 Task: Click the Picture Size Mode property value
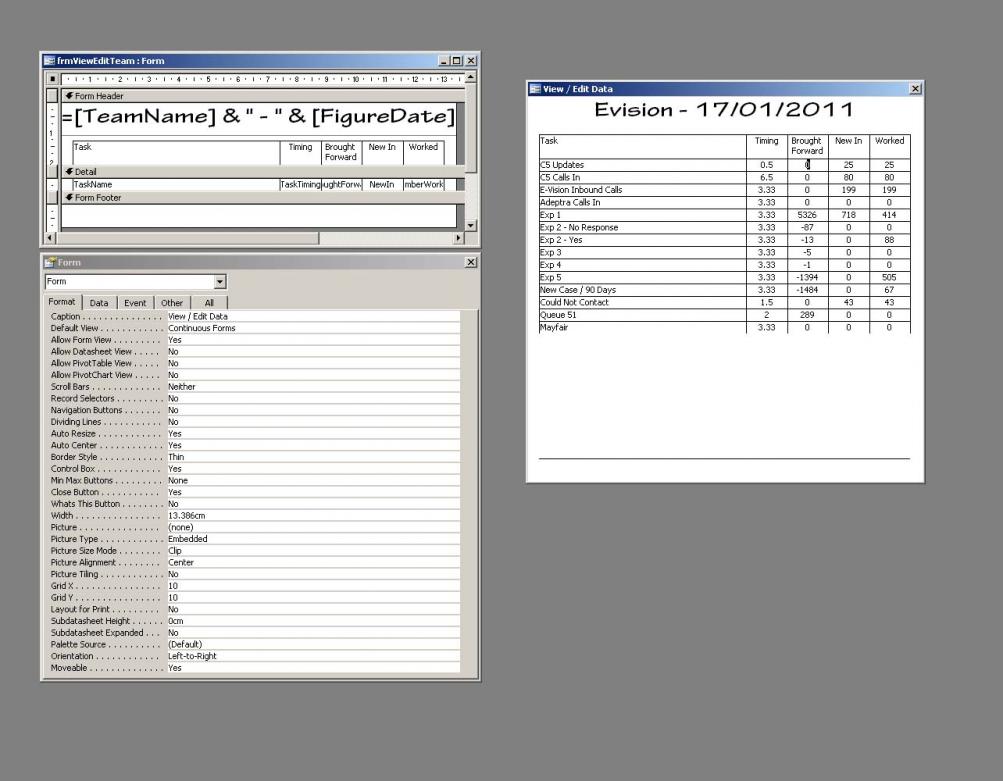click(x=313, y=551)
